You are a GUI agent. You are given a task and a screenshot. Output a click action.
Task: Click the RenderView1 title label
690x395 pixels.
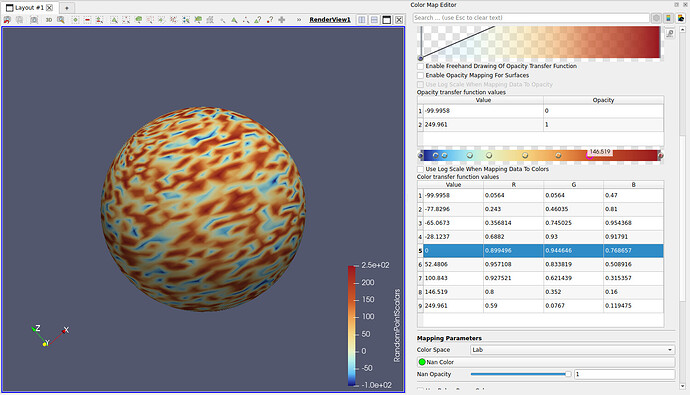click(330, 20)
